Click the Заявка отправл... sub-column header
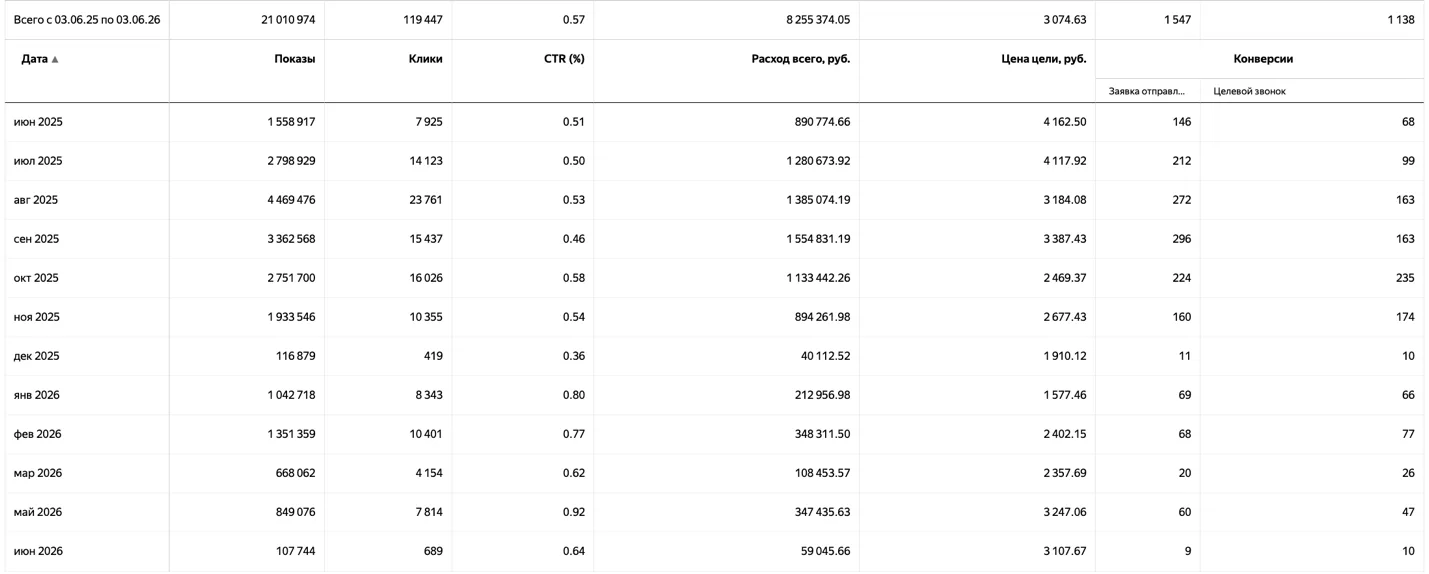The height and width of the screenshot is (574, 1429). [x=1147, y=91]
